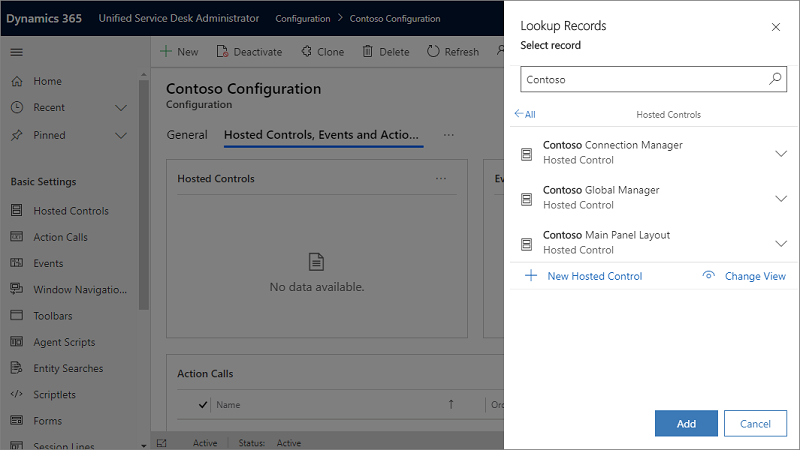Open more tabs ellipsis next to Hosted Controls tab
Screen dimensions: 800x450
(x=448, y=135)
